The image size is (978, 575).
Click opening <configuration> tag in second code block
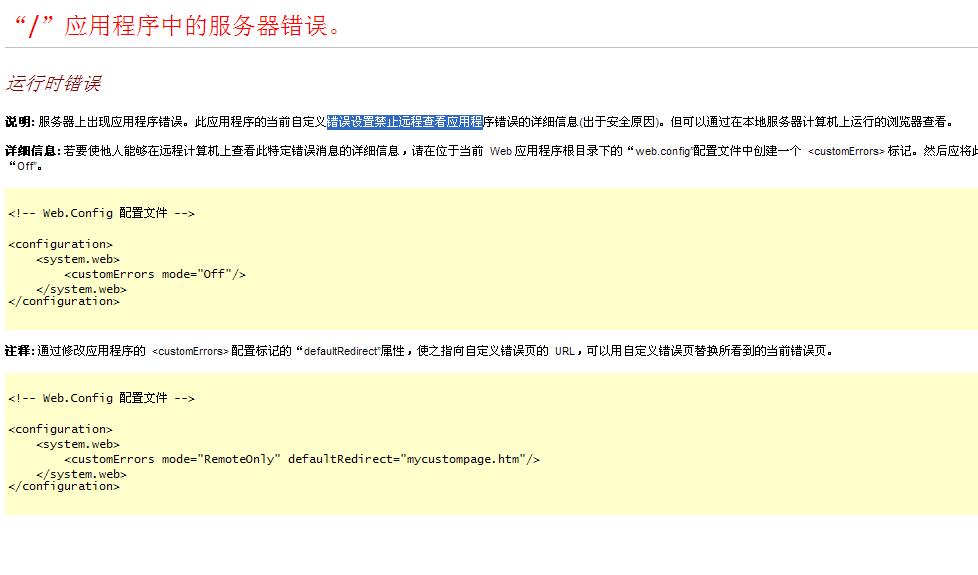(x=60, y=429)
